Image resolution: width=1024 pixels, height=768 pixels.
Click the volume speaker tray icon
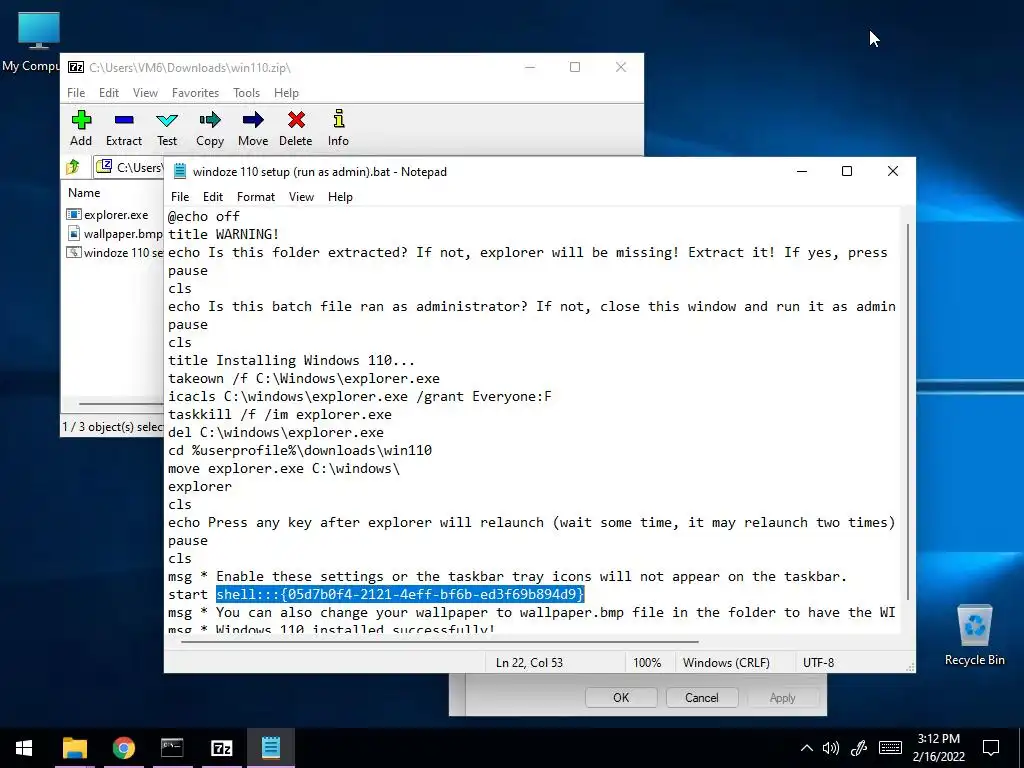click(x=831, y=748)
